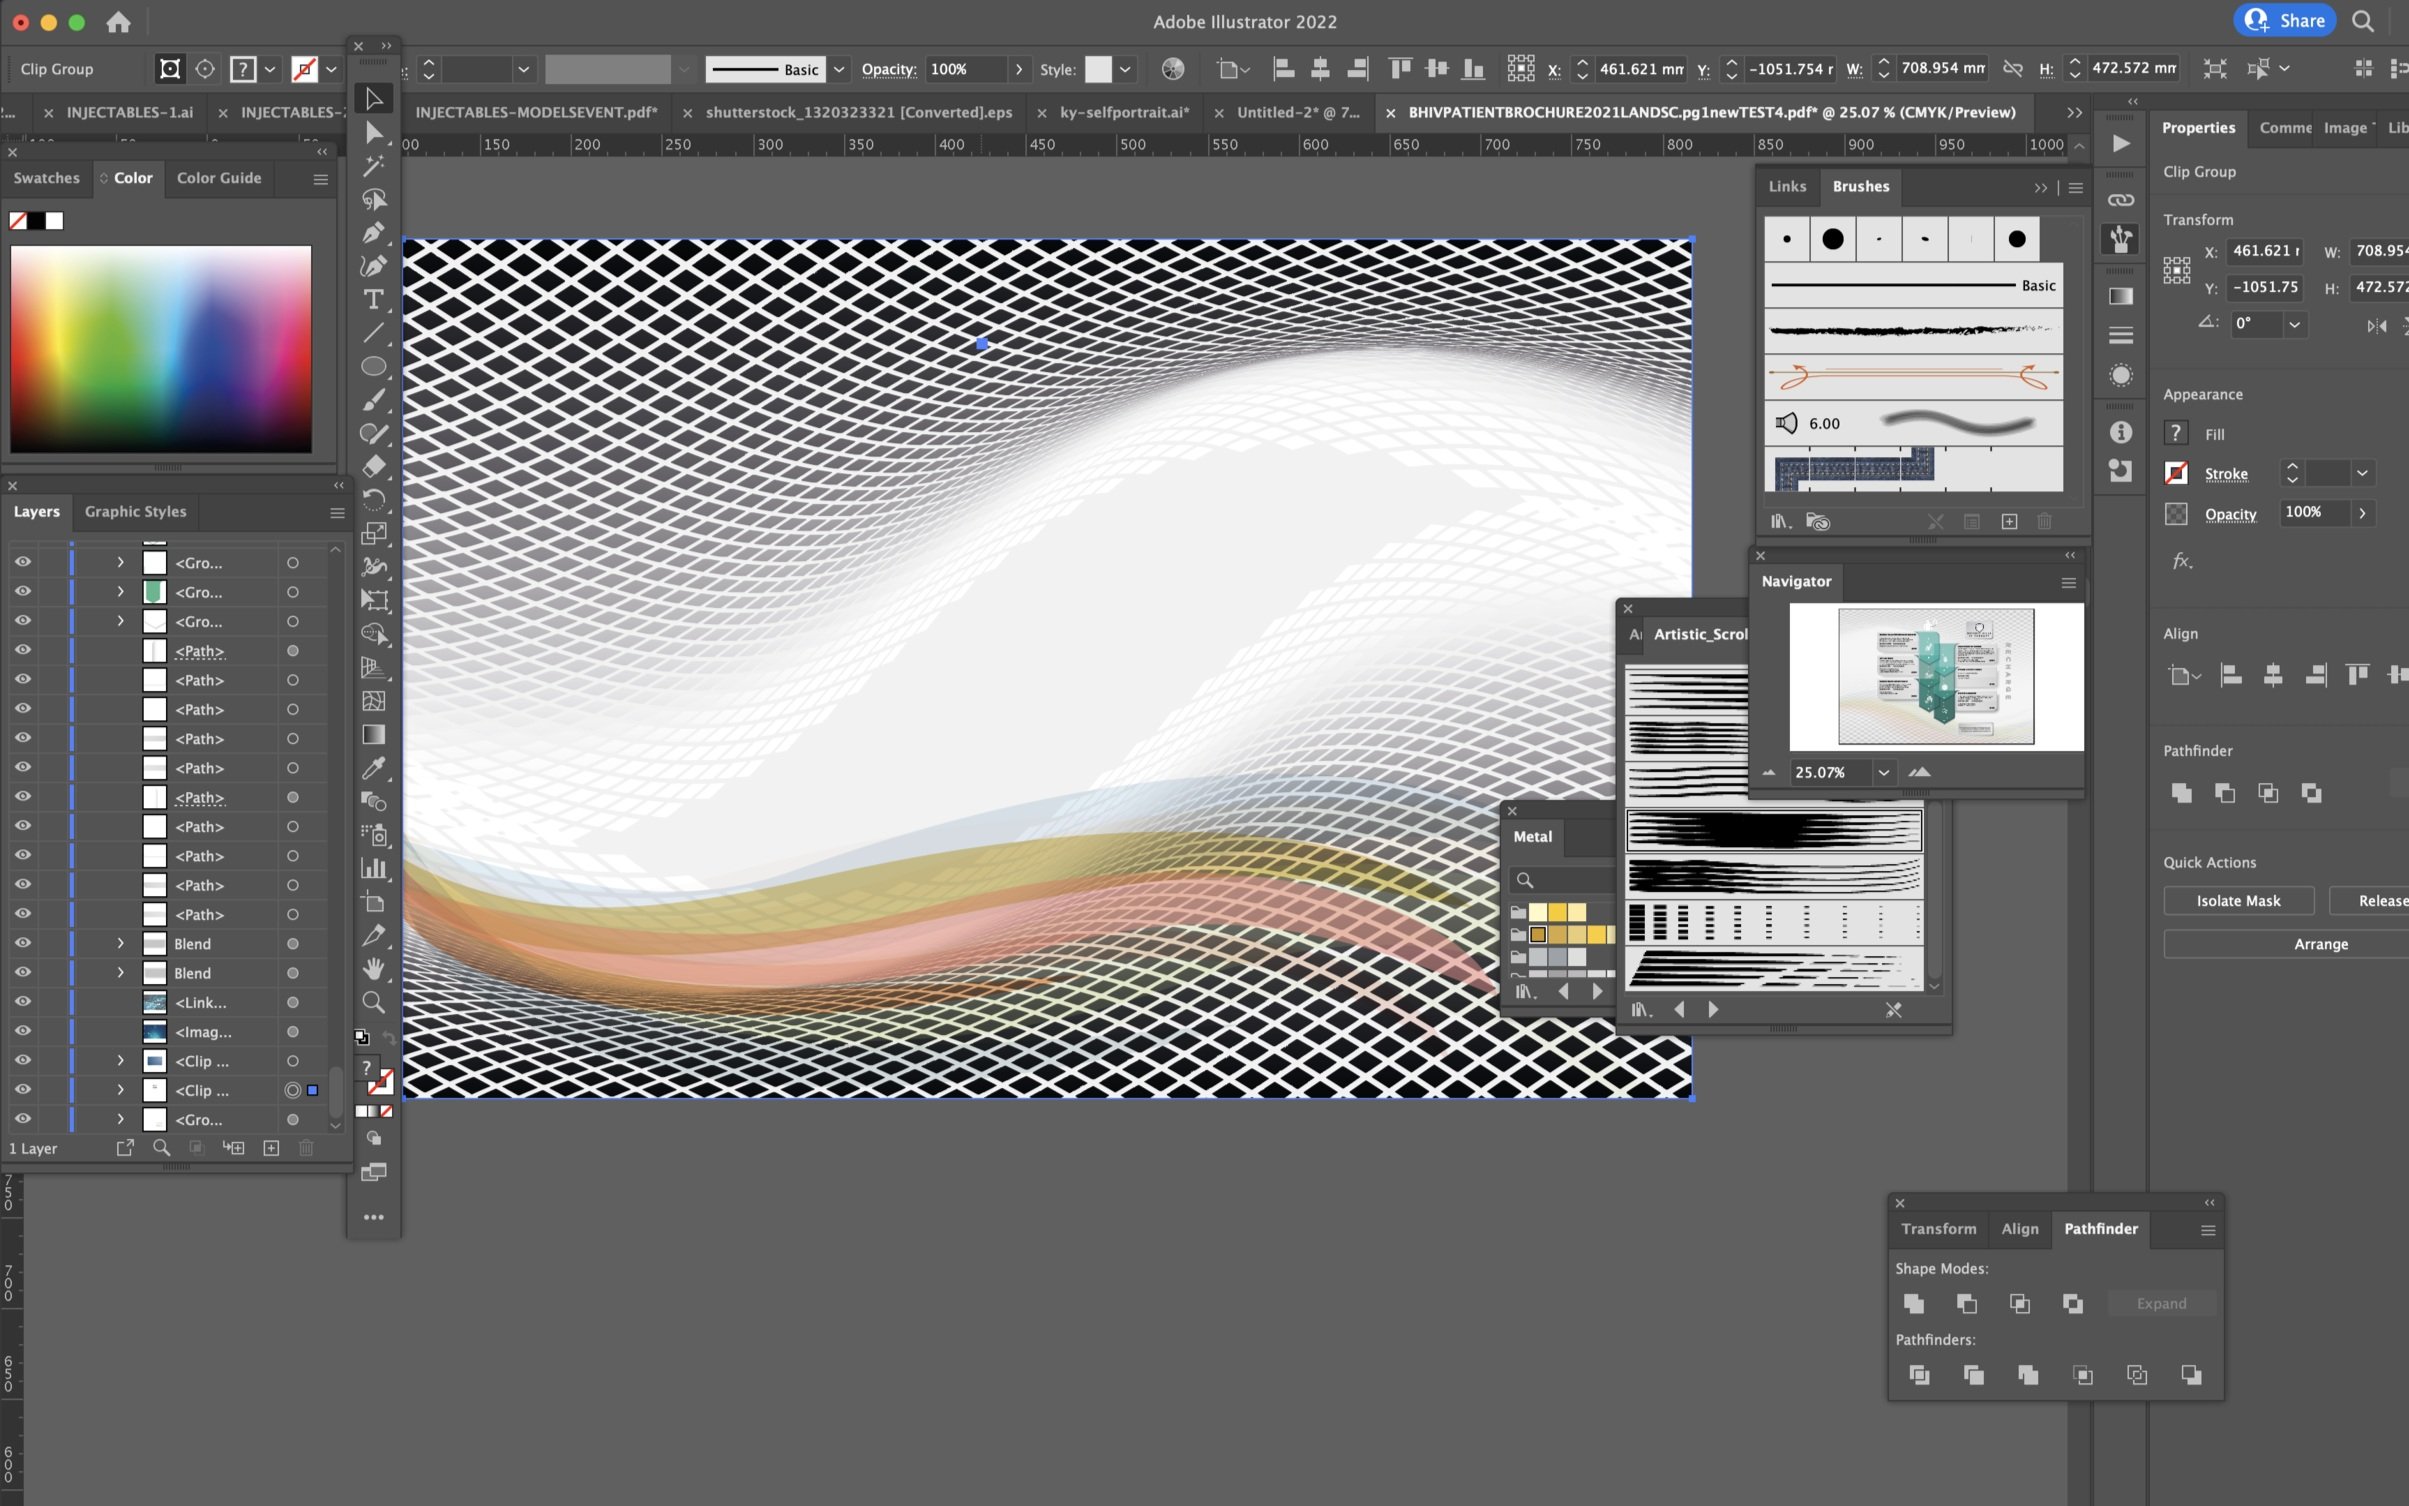This screenshot has width=2409, height=1506.
Task: Select the Eraser tool
Action: 373,467
